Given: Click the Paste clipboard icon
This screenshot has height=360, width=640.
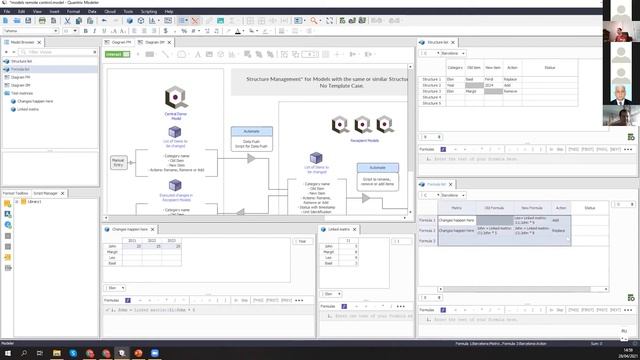Looking at the screenshot, I should (x=90, y=20).
